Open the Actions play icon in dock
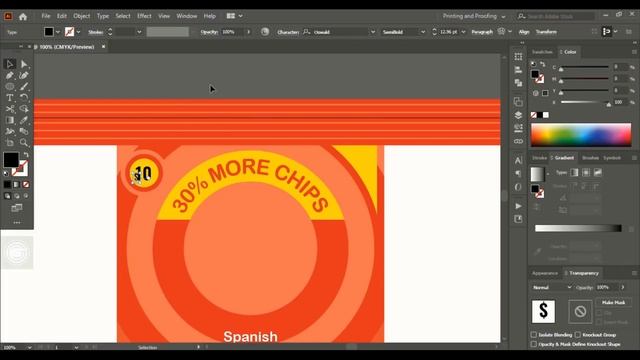 click(x=518, y=206)
